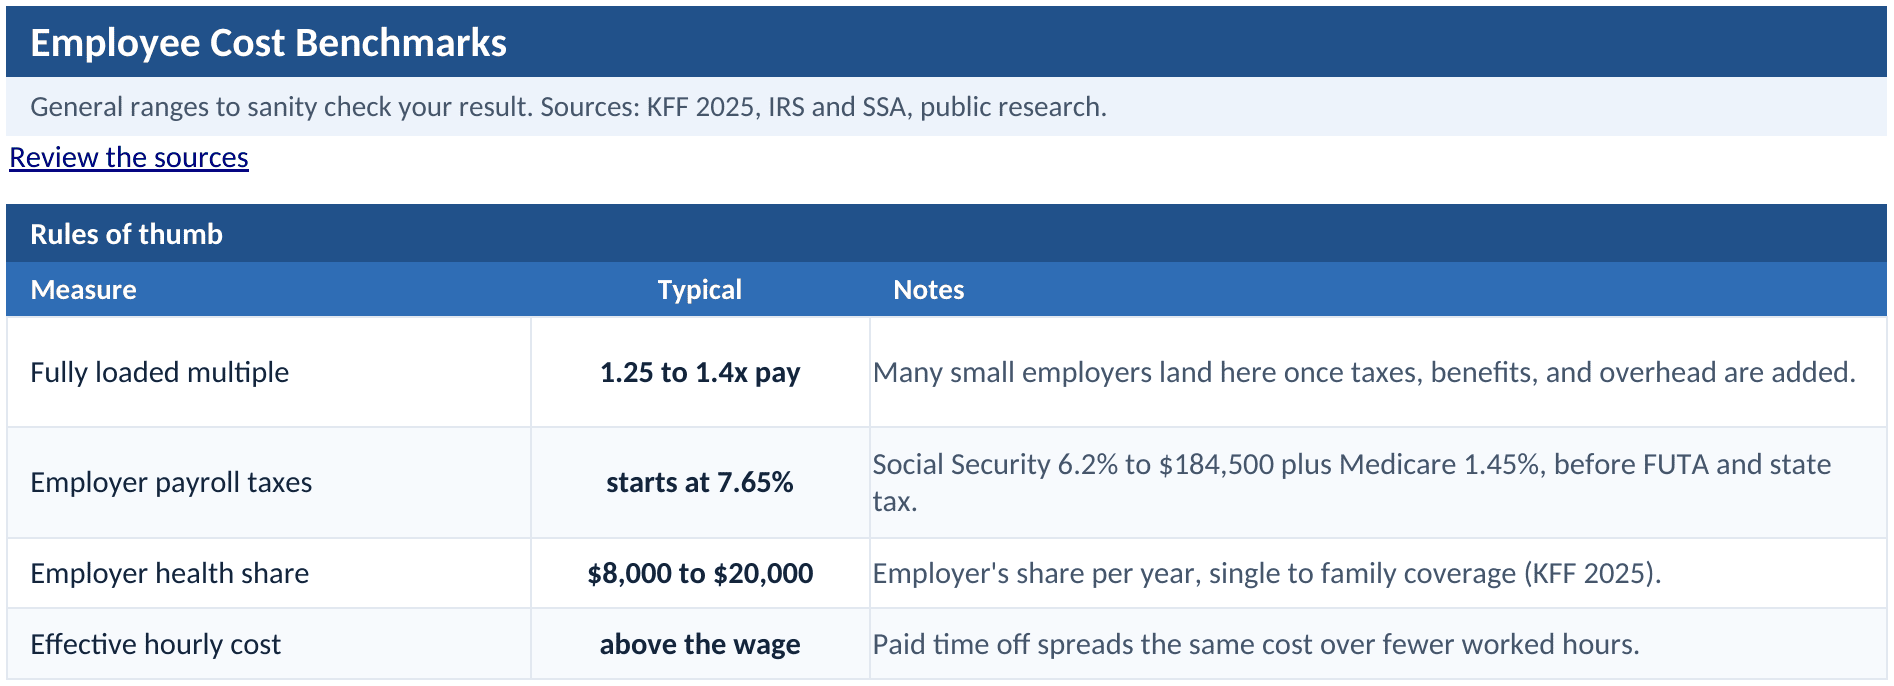The image size is (1894, 686).
Task: Click the Social Security 6.2% note text
Action: click(x=1352, y=482)
